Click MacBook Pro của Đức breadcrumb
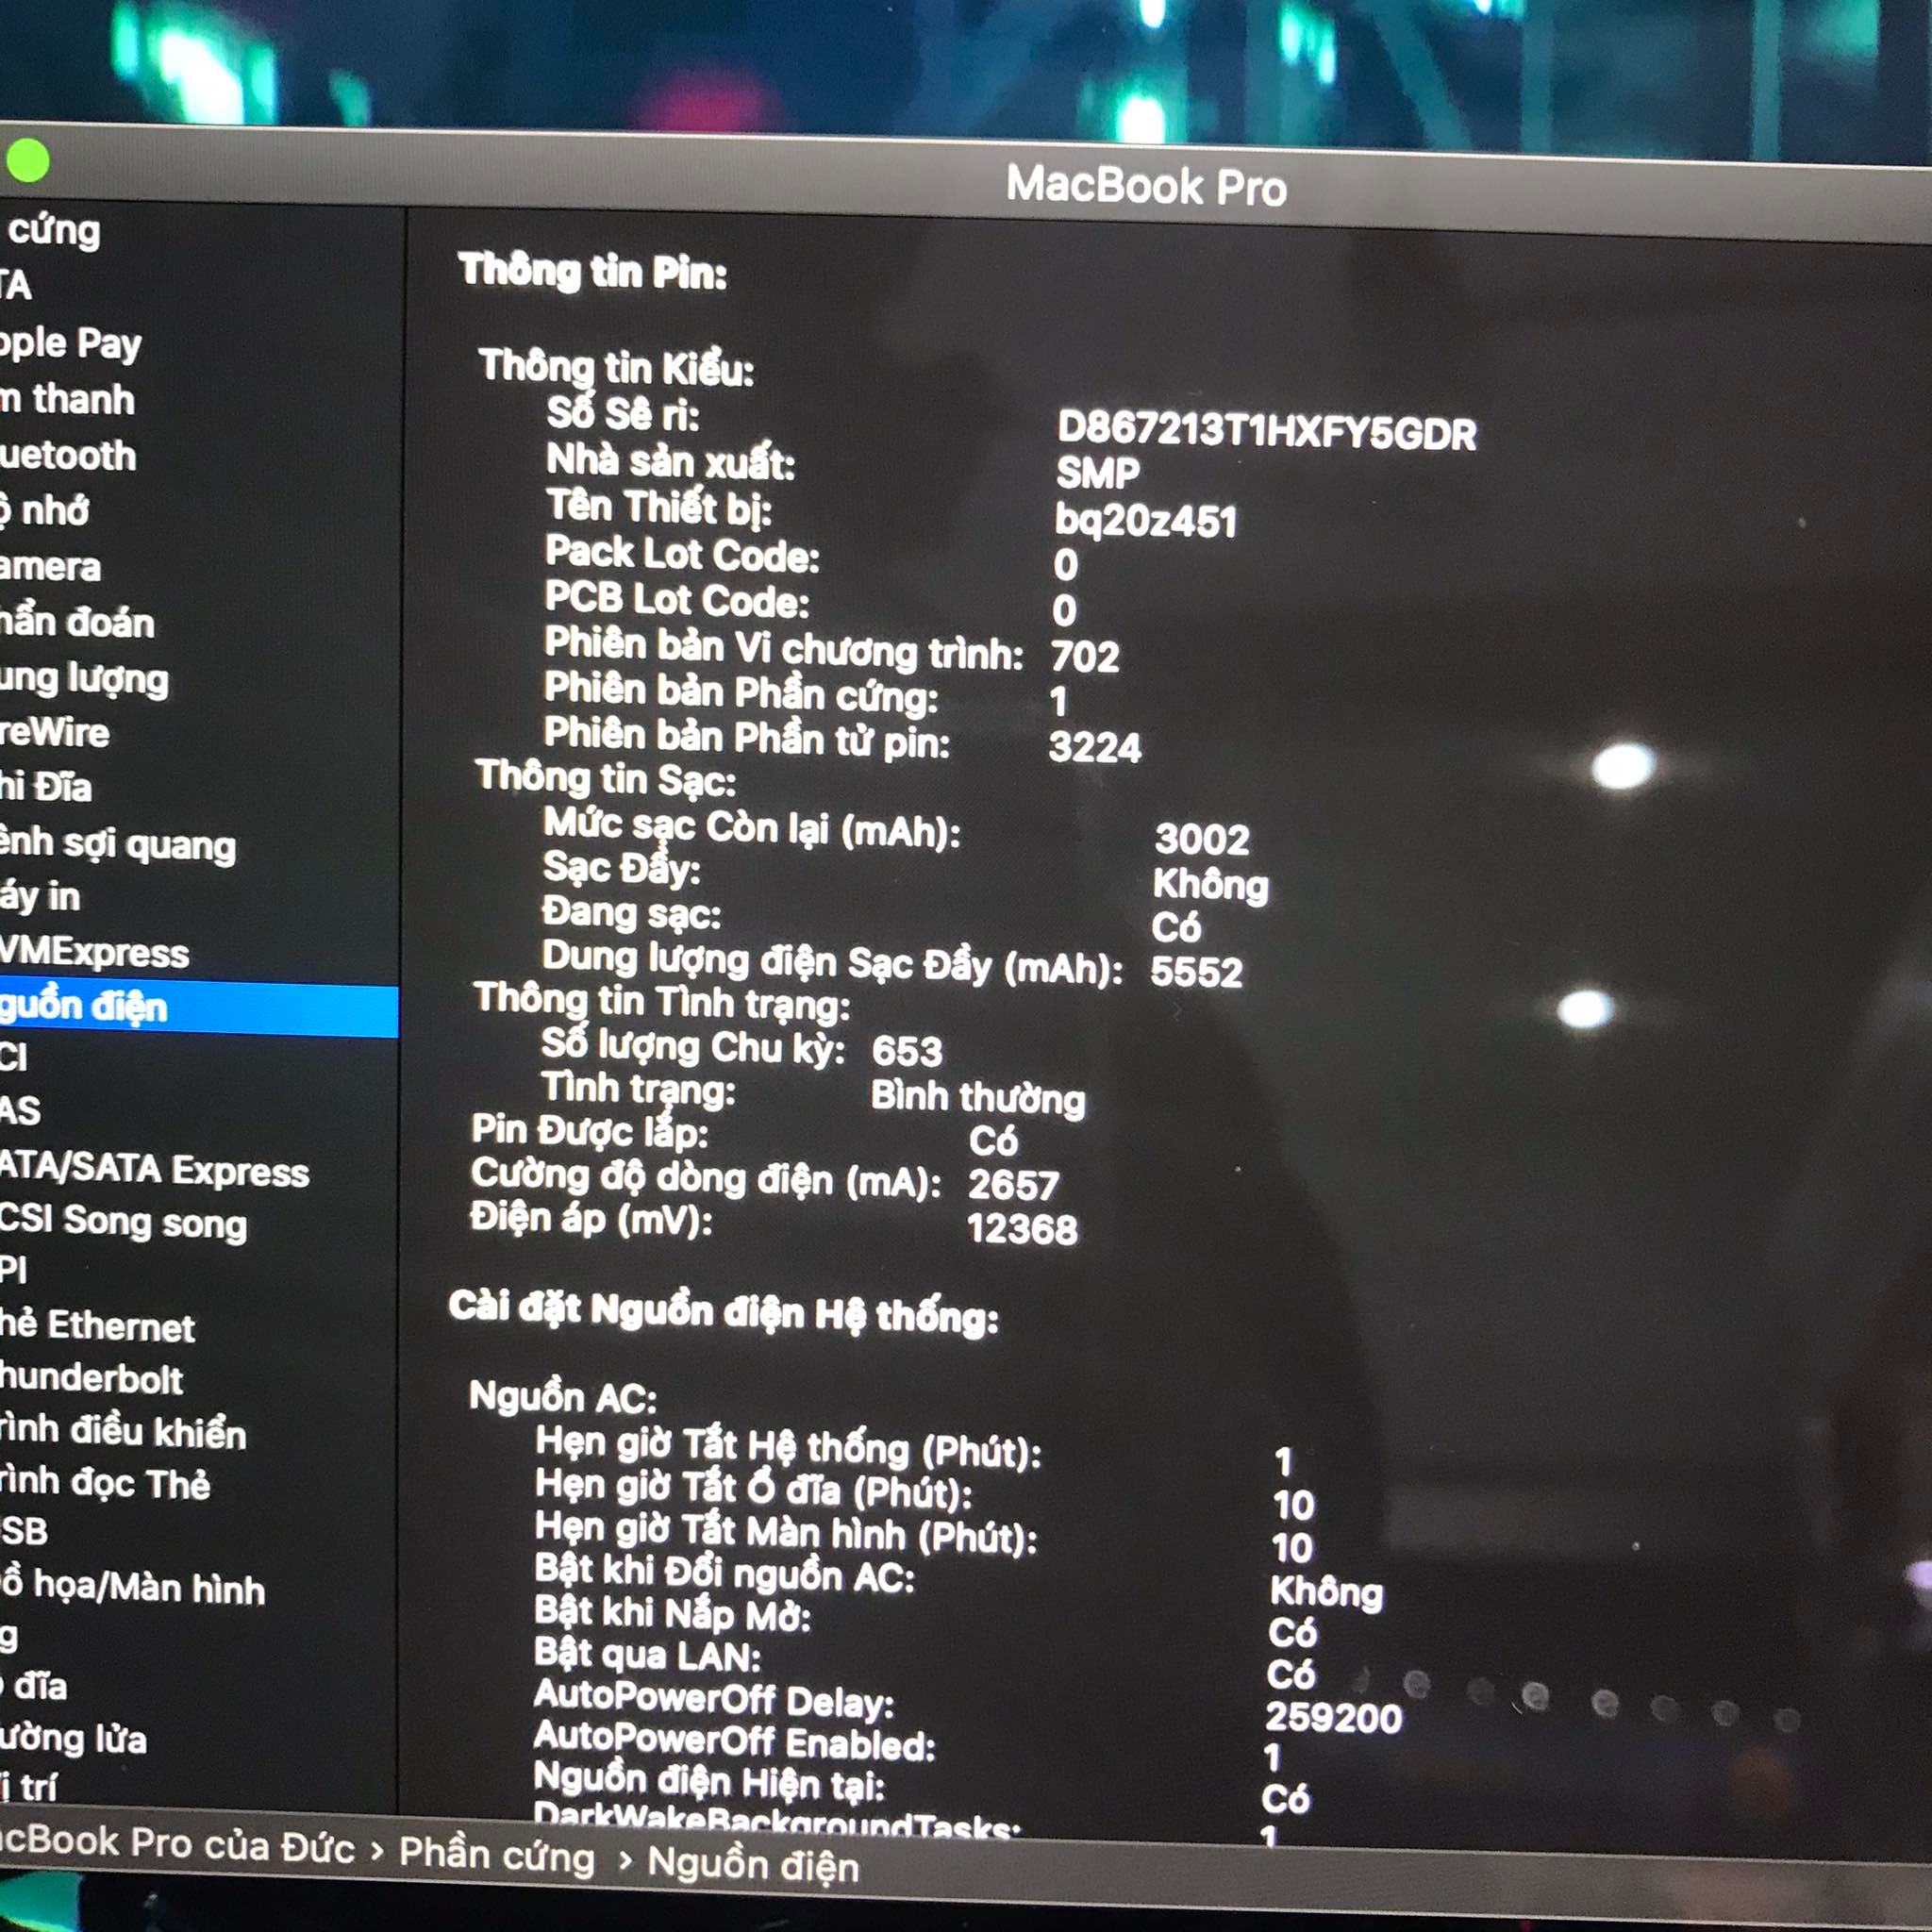 coord(175,1846)
